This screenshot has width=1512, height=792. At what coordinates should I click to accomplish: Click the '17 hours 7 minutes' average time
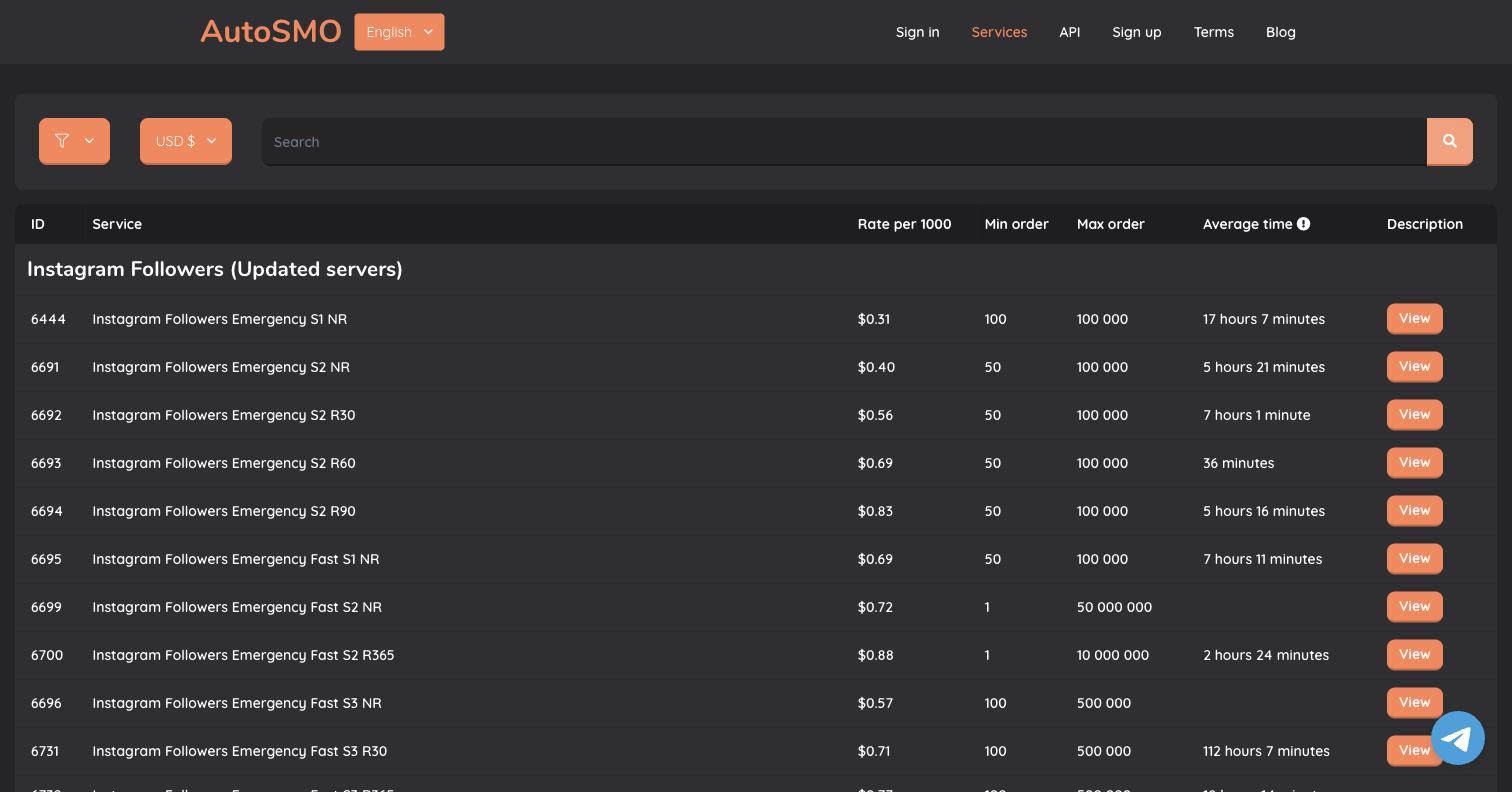(x=1264, y=319)
